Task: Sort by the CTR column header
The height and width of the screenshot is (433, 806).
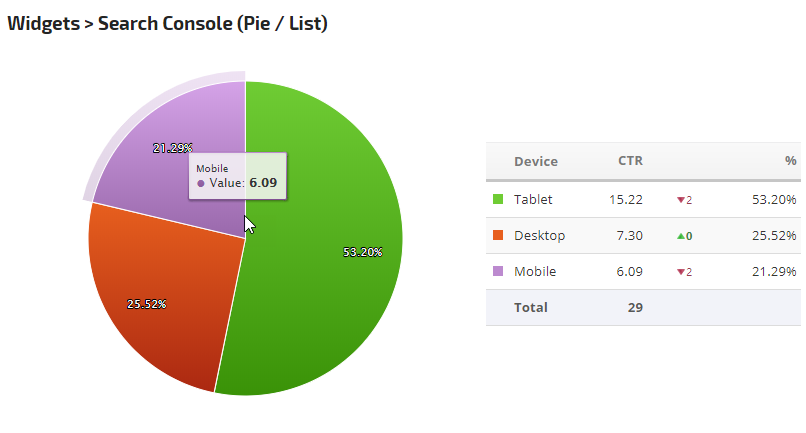Action: pos(630,161)
